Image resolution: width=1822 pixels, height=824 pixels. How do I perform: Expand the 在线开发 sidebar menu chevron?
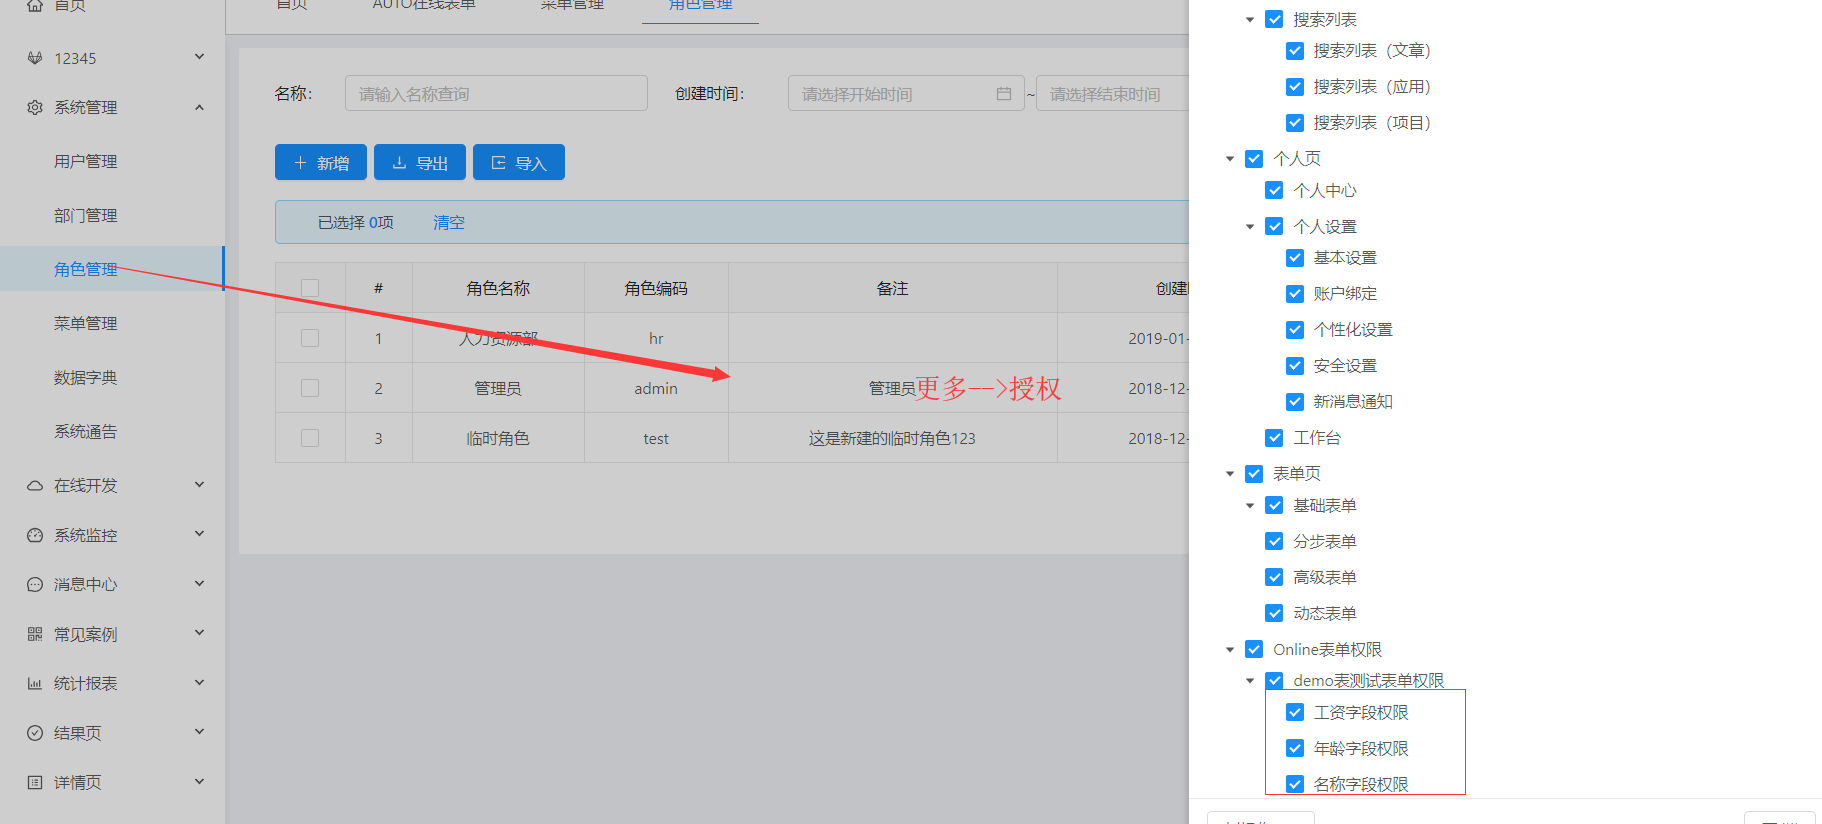[199, 485]
